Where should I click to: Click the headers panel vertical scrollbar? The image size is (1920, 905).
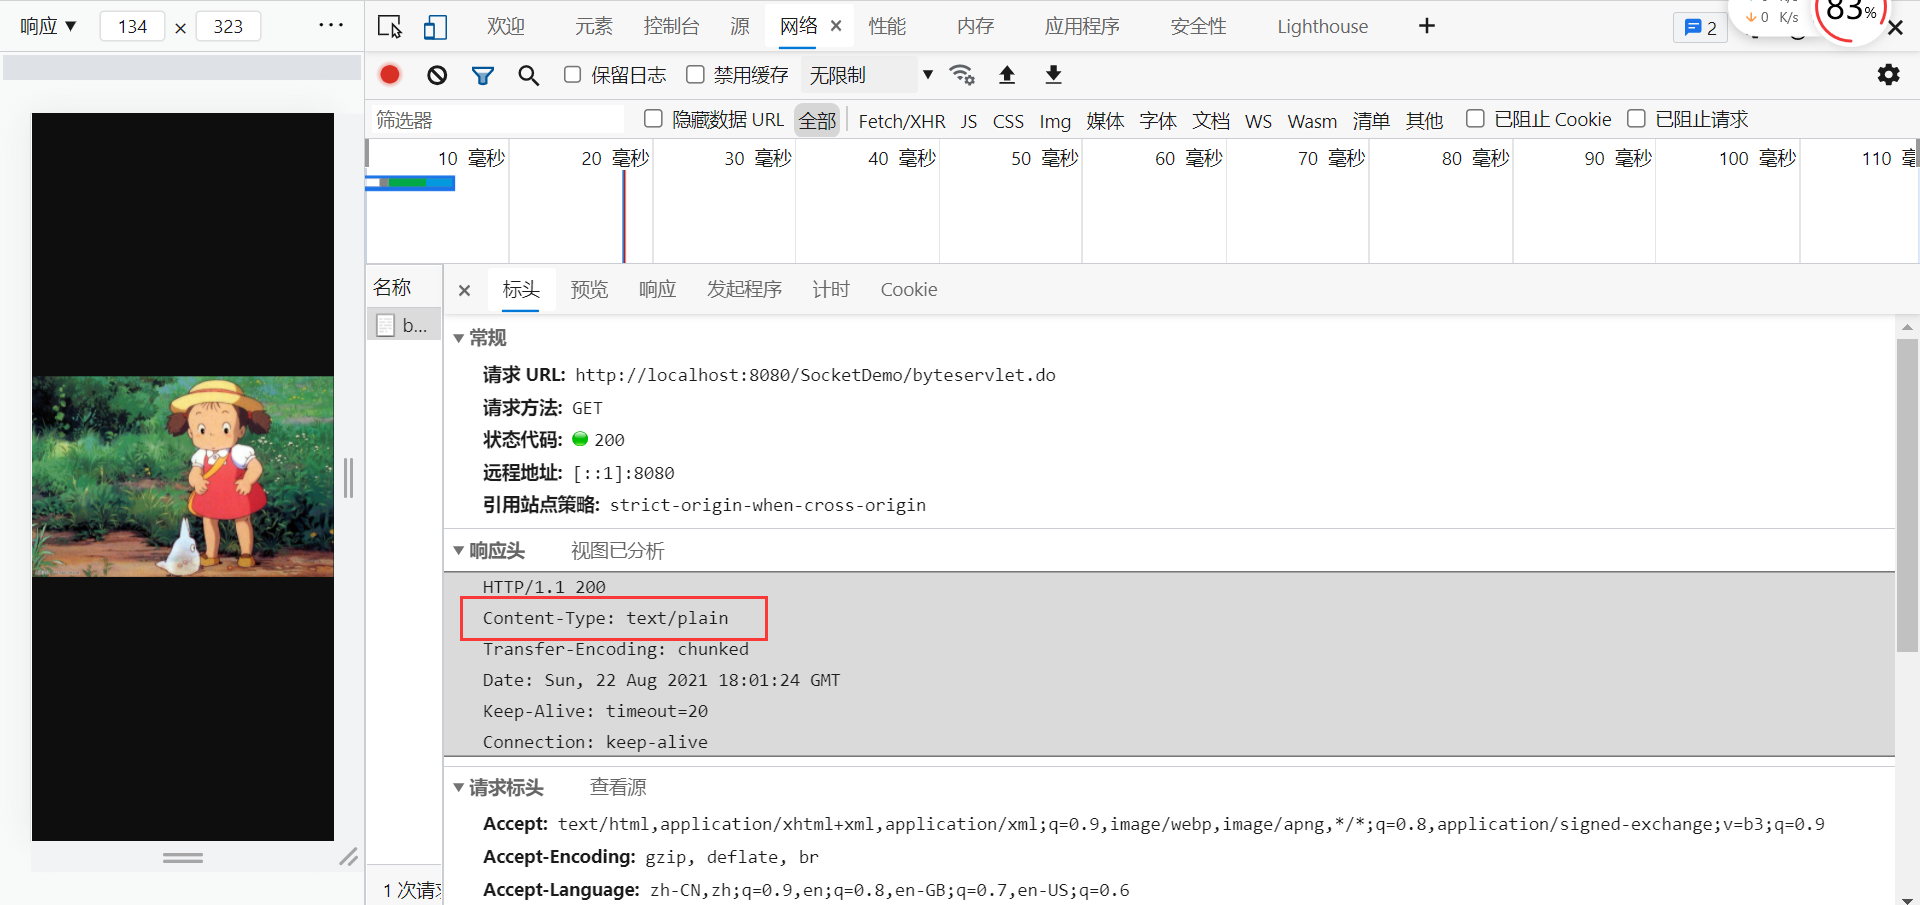tap(1907, 496)
